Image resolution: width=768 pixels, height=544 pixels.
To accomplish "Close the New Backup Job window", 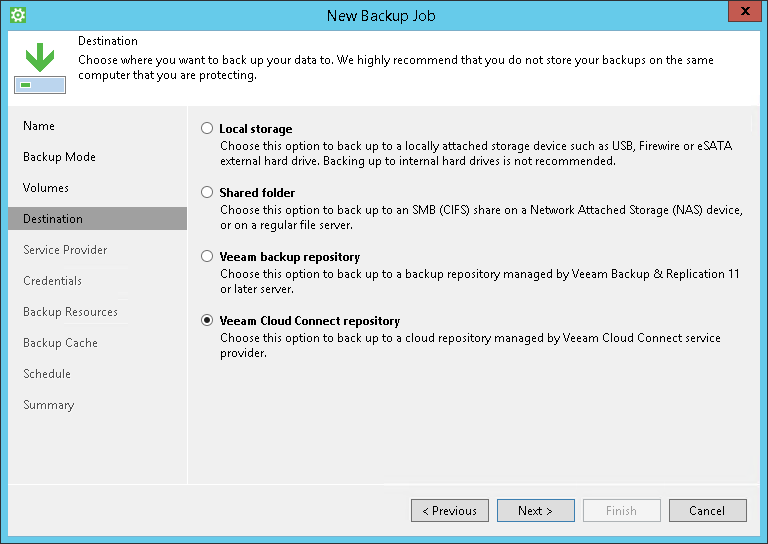I will 744,11.
